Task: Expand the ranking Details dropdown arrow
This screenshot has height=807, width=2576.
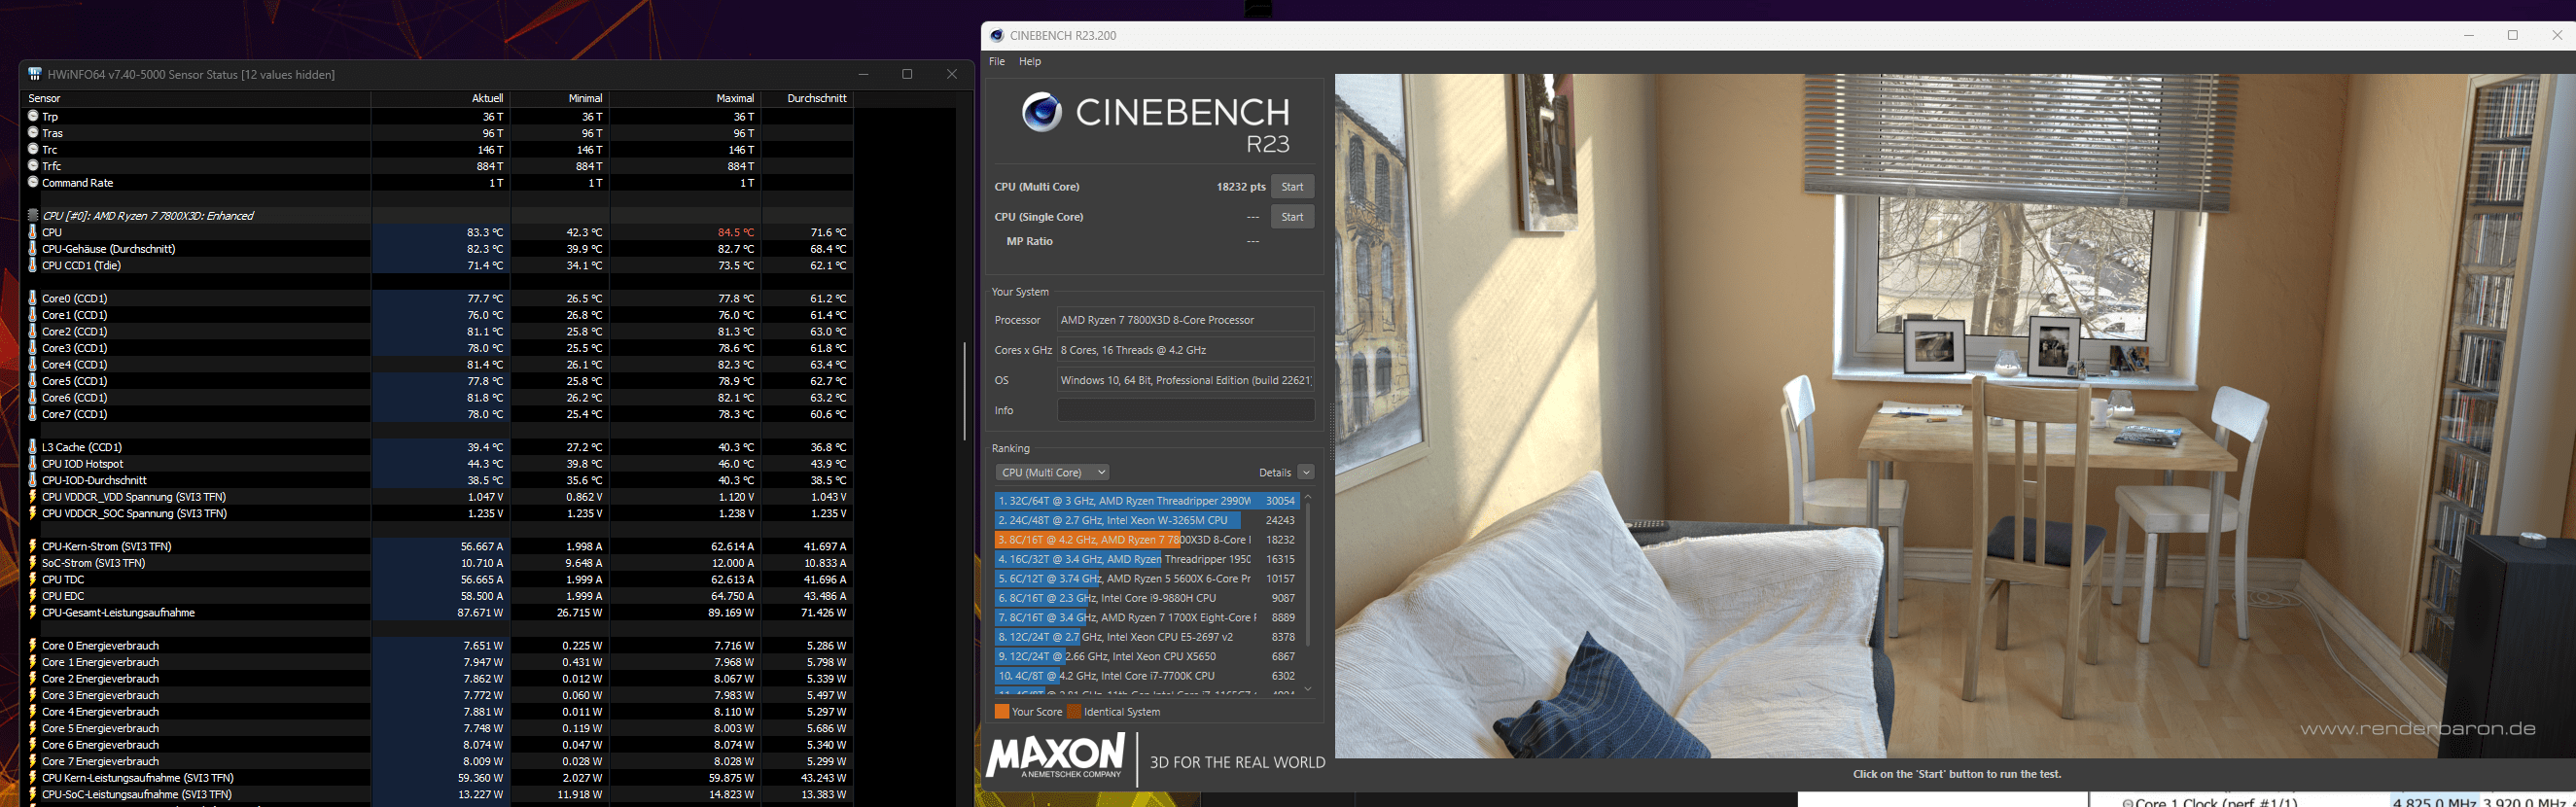Action: pos(1305,473)
